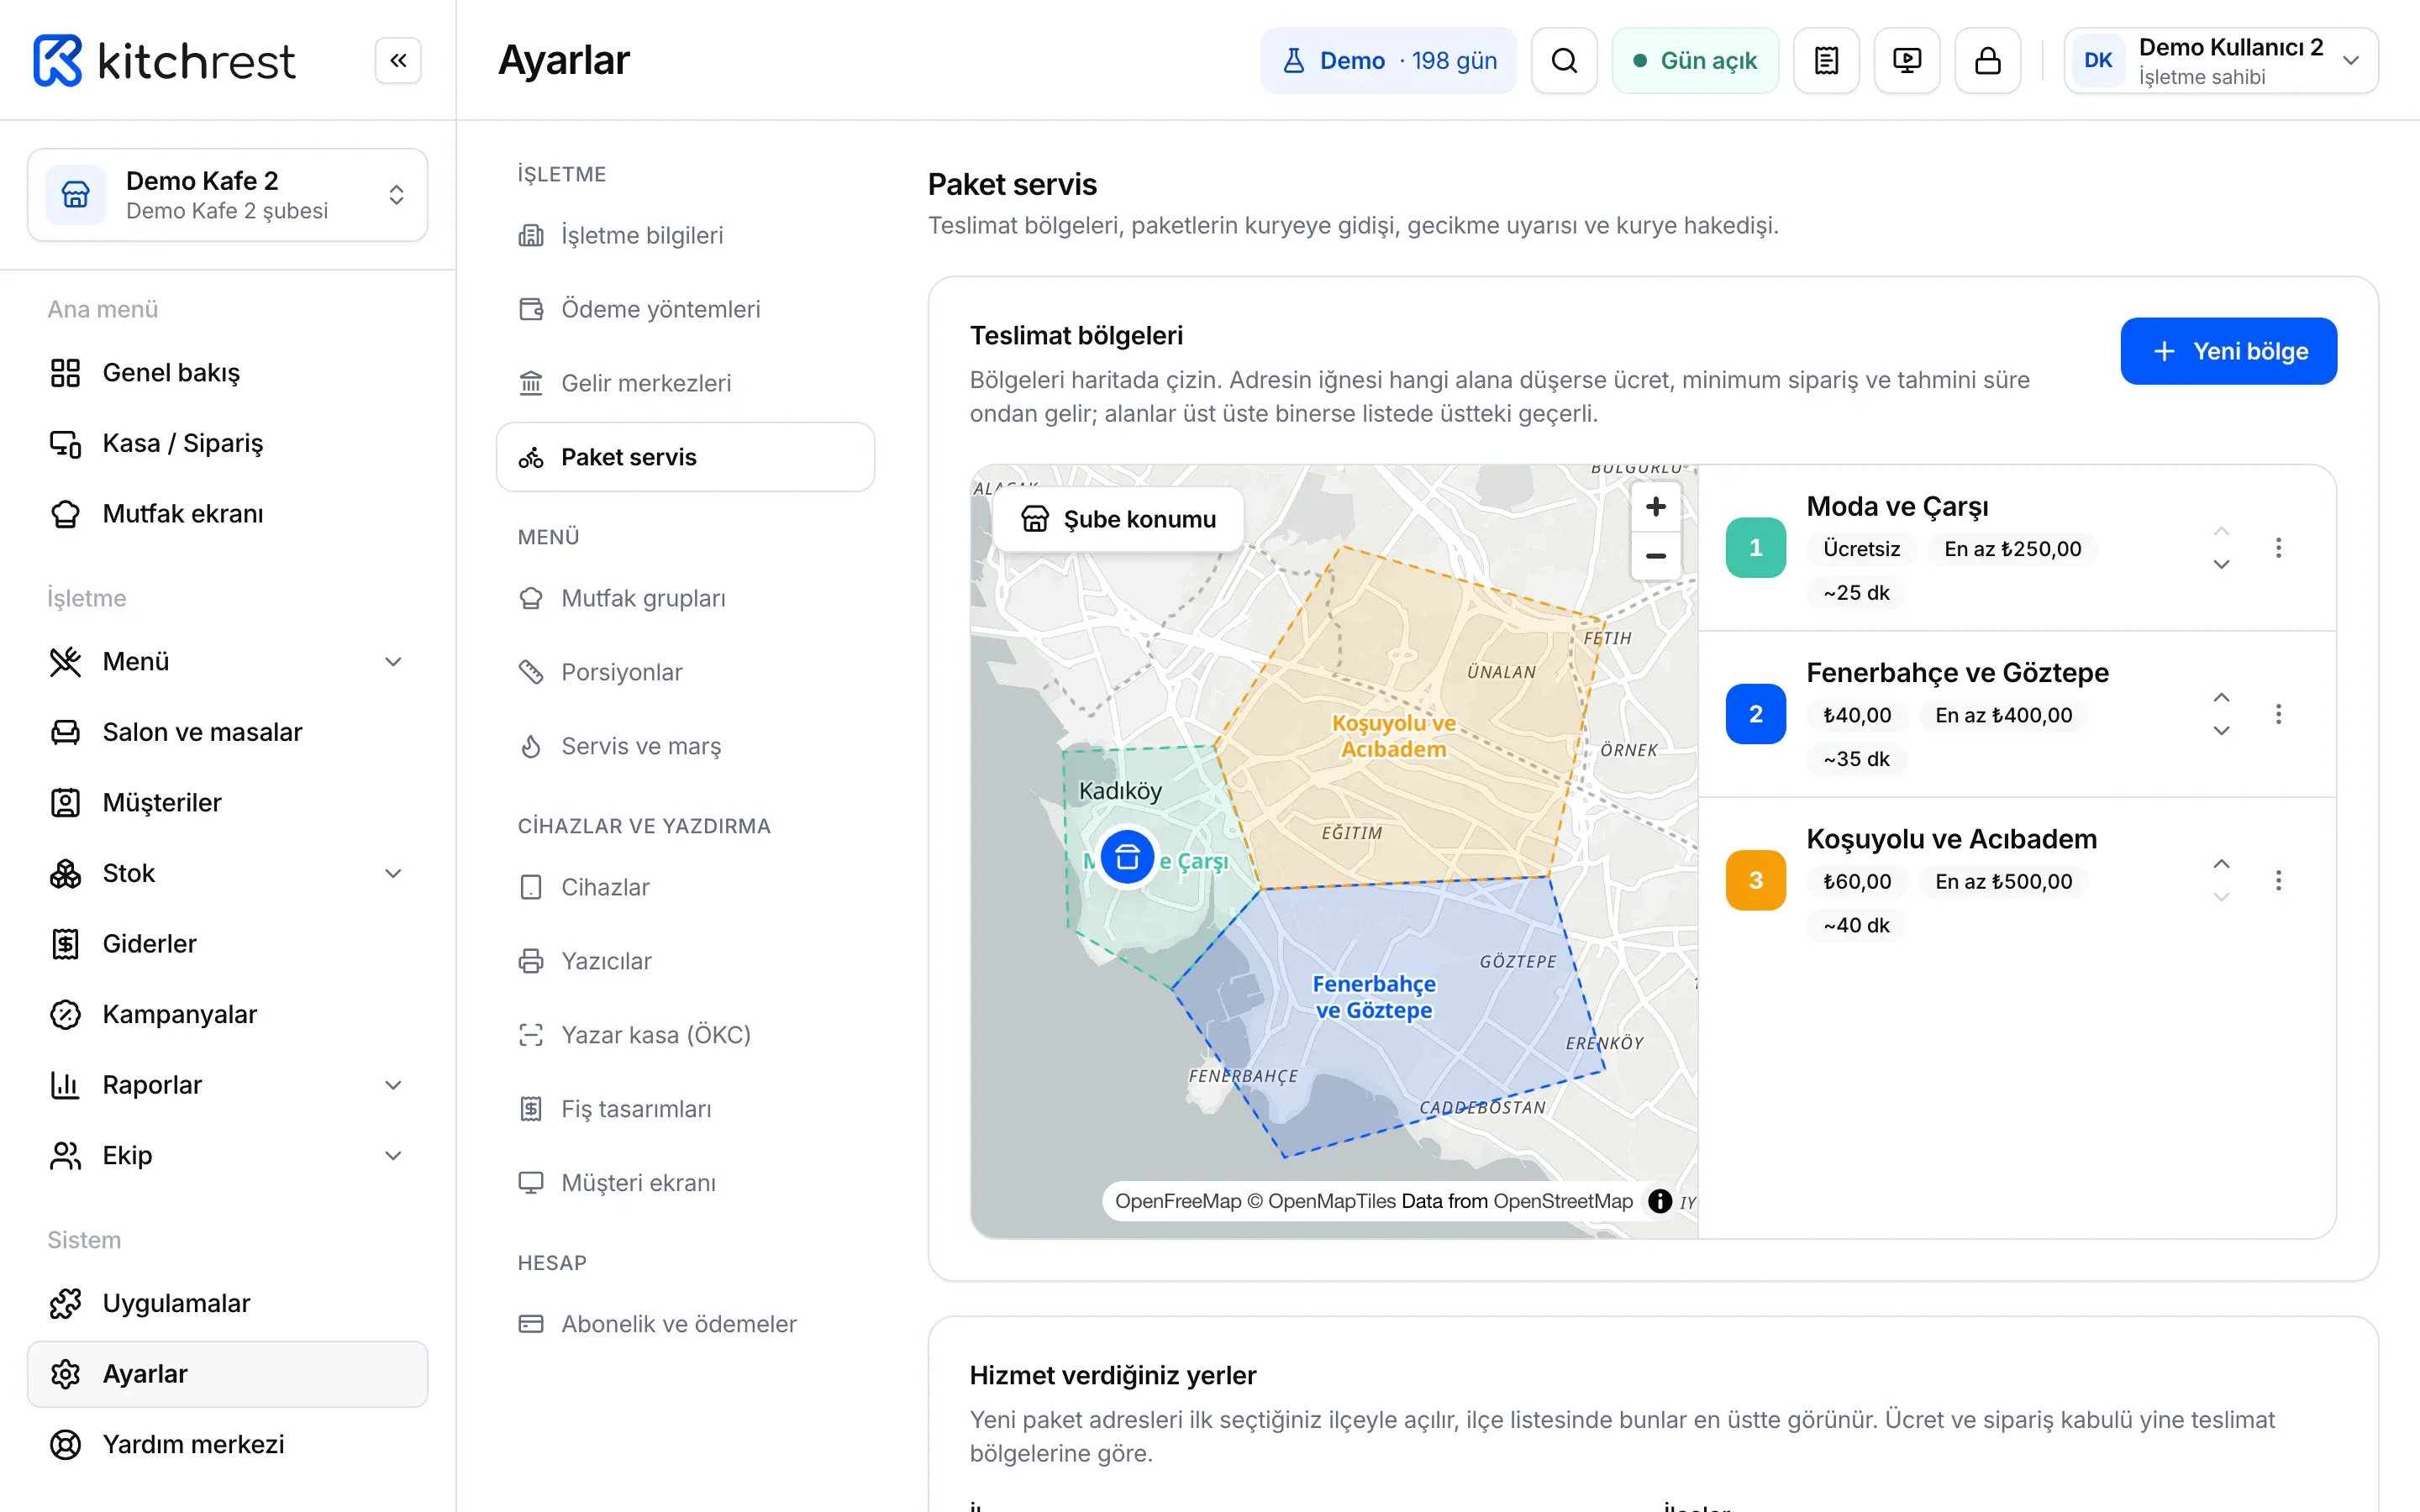Open Mutfak ekranı from the sidebar

coord(228,515)
